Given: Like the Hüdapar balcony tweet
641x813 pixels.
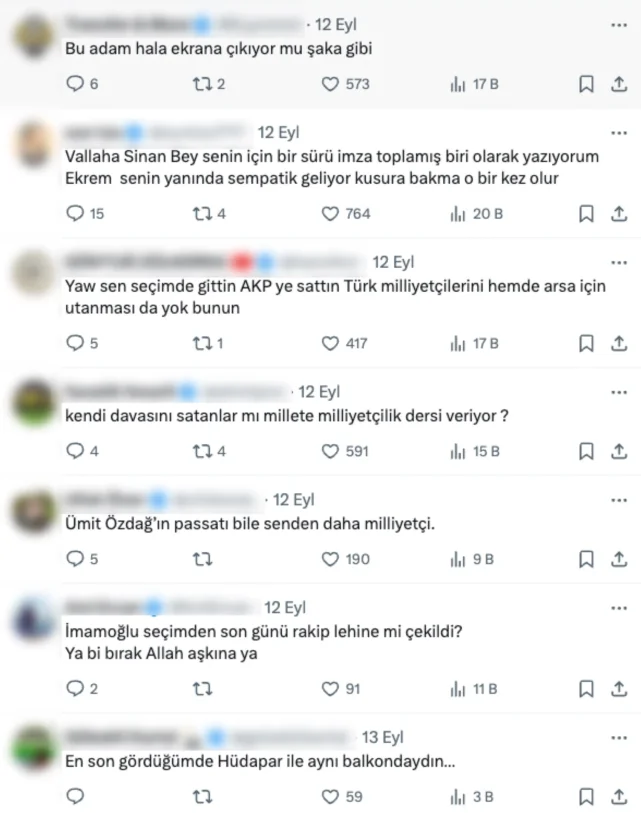Looking at the screenshot, I should (x=342, y=796).
